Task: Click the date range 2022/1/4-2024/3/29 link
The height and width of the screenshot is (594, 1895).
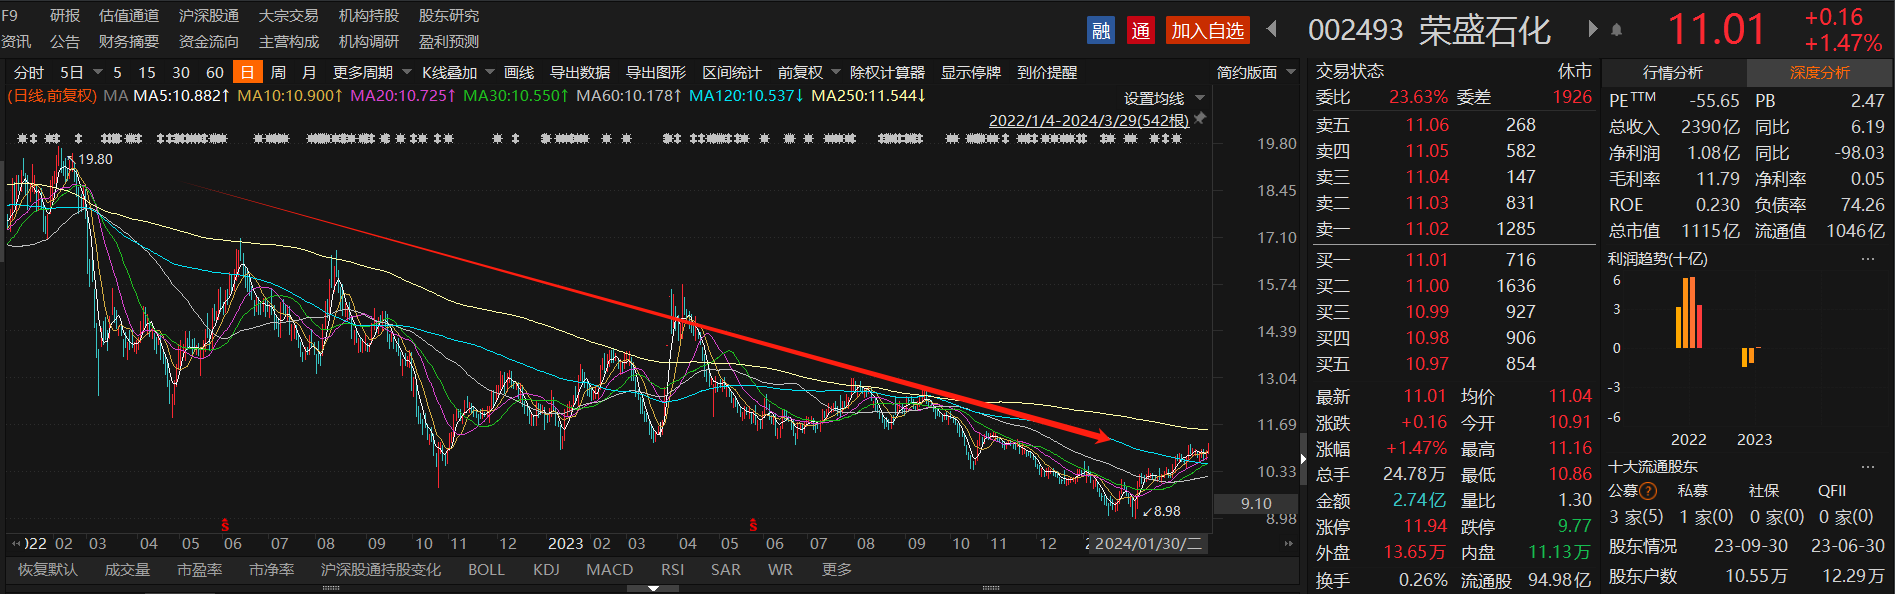Action: (1089, 120)
